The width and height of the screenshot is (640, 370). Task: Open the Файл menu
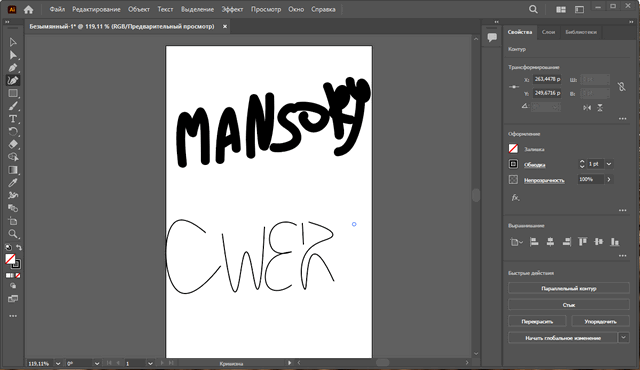point(57,9)
